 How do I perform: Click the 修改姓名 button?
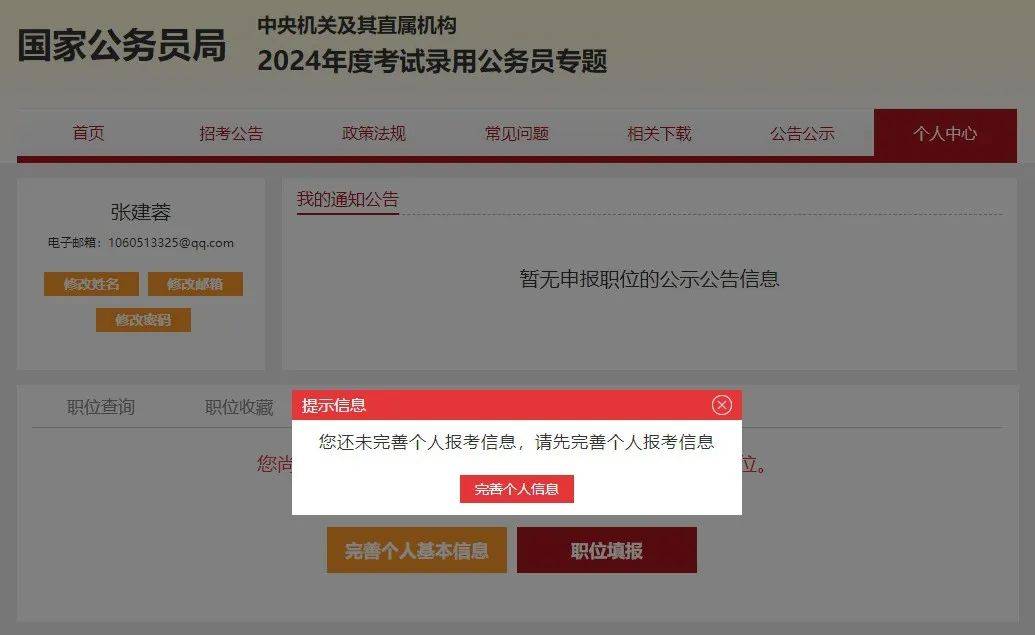click(91, 284)
